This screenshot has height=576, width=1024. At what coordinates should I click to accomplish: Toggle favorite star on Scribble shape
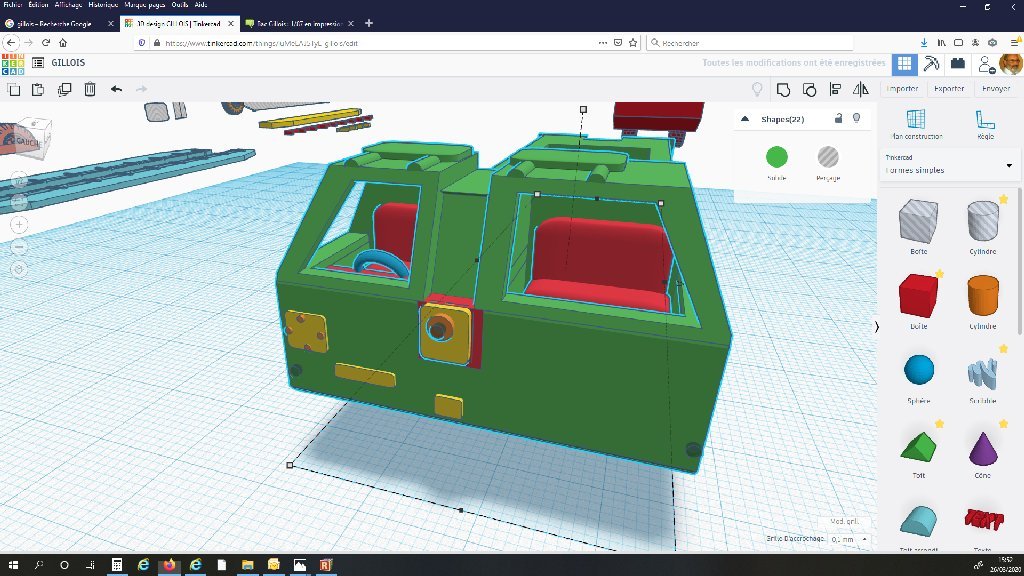point(1003,349)
